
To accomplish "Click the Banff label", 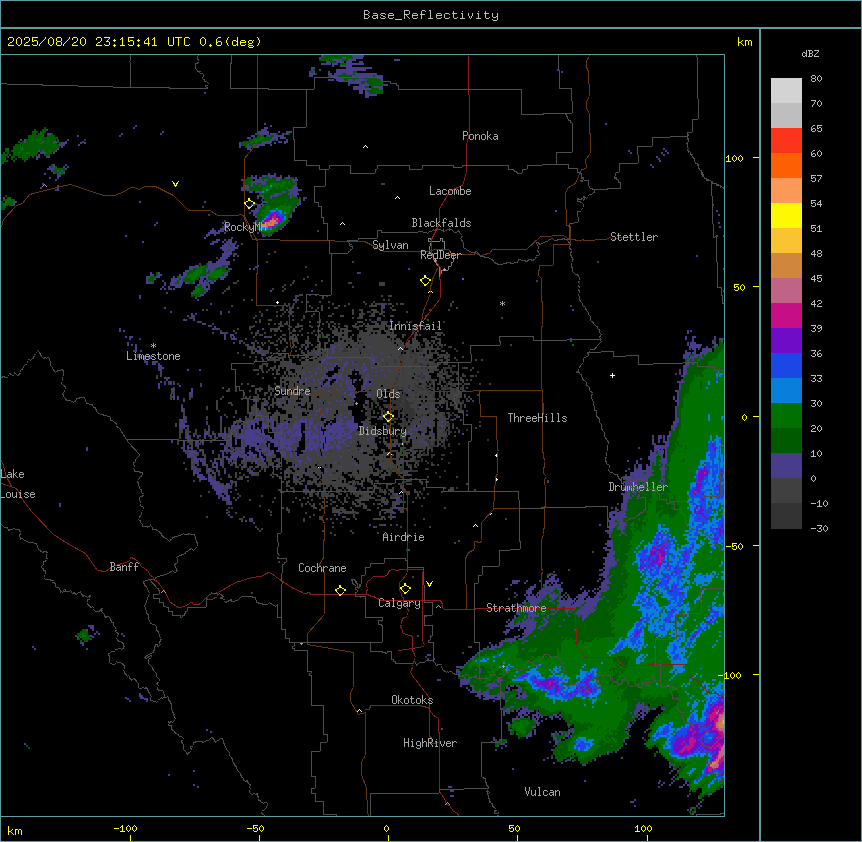I will (124, 567).
